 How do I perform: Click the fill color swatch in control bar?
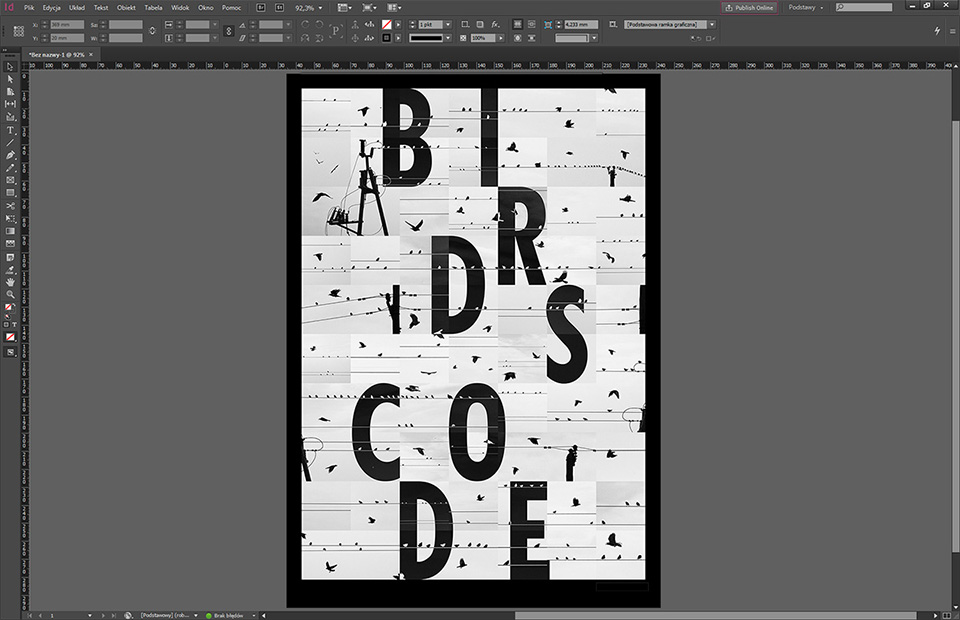coord(387,23)
